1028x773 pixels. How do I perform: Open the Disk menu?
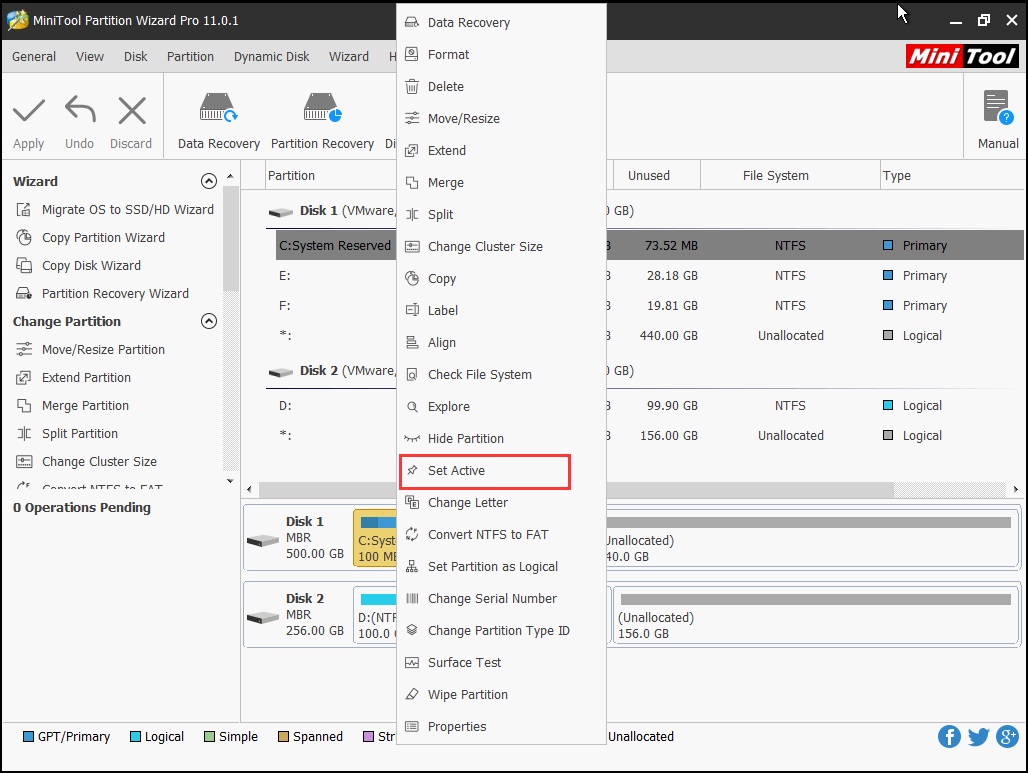(x=136, y=56)
